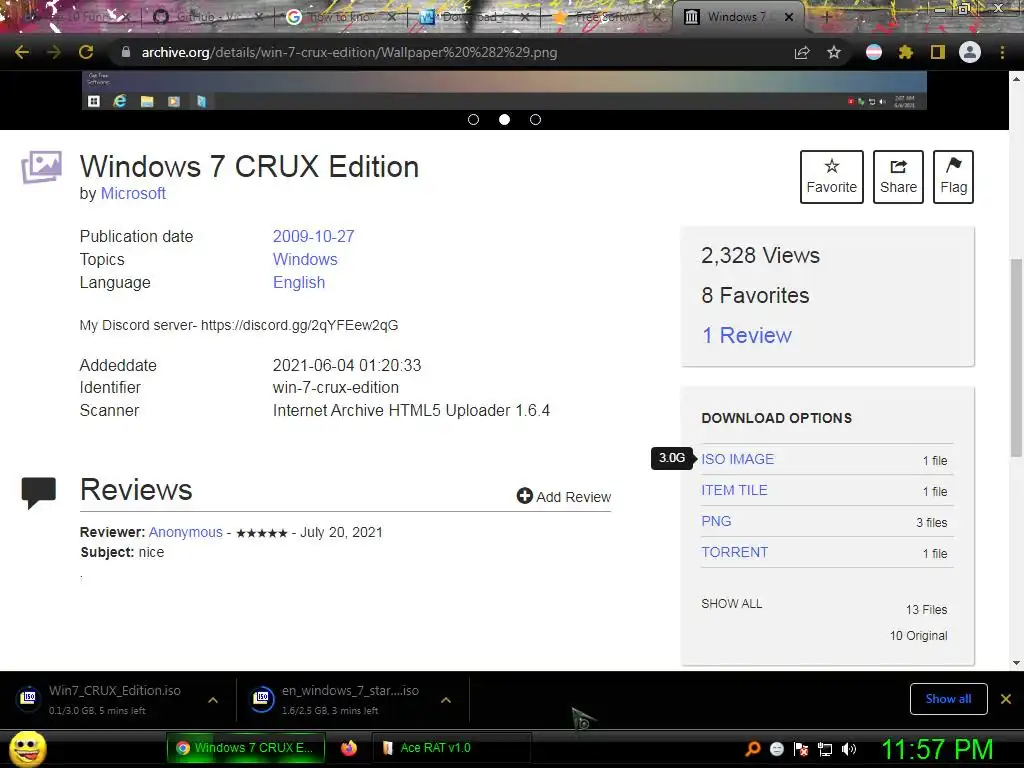Open Start menu with the smiley face button
The image size is (1024, 768).
click(x=27, y=748)
